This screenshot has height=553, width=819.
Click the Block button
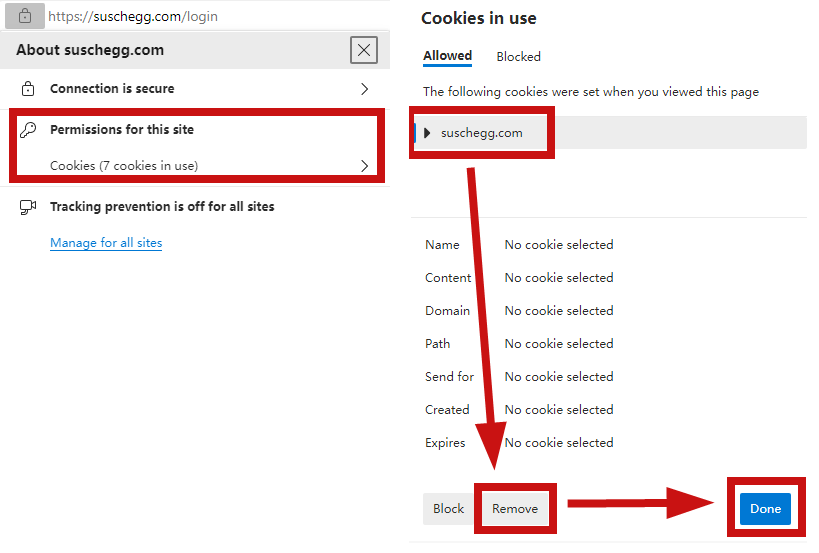448,509
